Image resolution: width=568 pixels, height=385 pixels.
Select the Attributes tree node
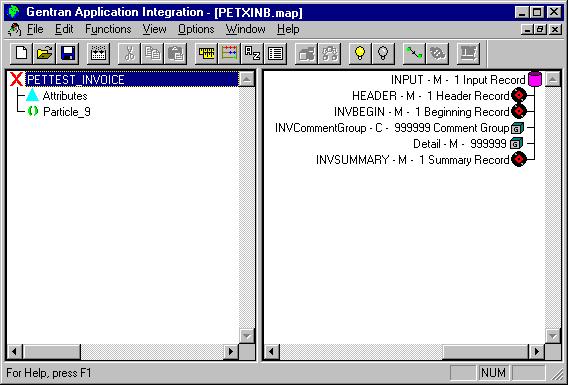pyautogui.click(x=65, y=96)
